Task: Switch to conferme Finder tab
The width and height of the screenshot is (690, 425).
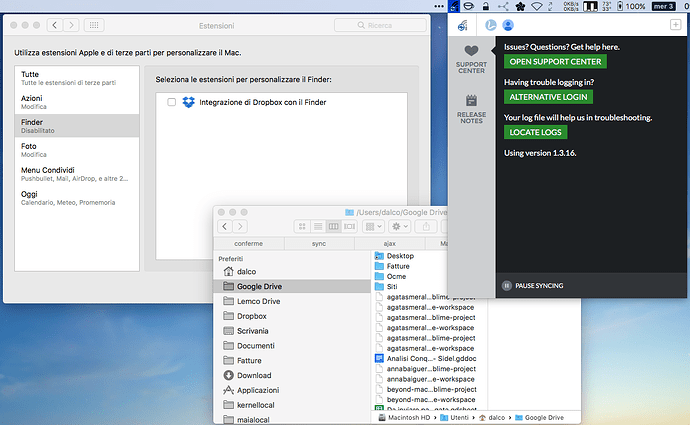Action: [x=249, y=243]
